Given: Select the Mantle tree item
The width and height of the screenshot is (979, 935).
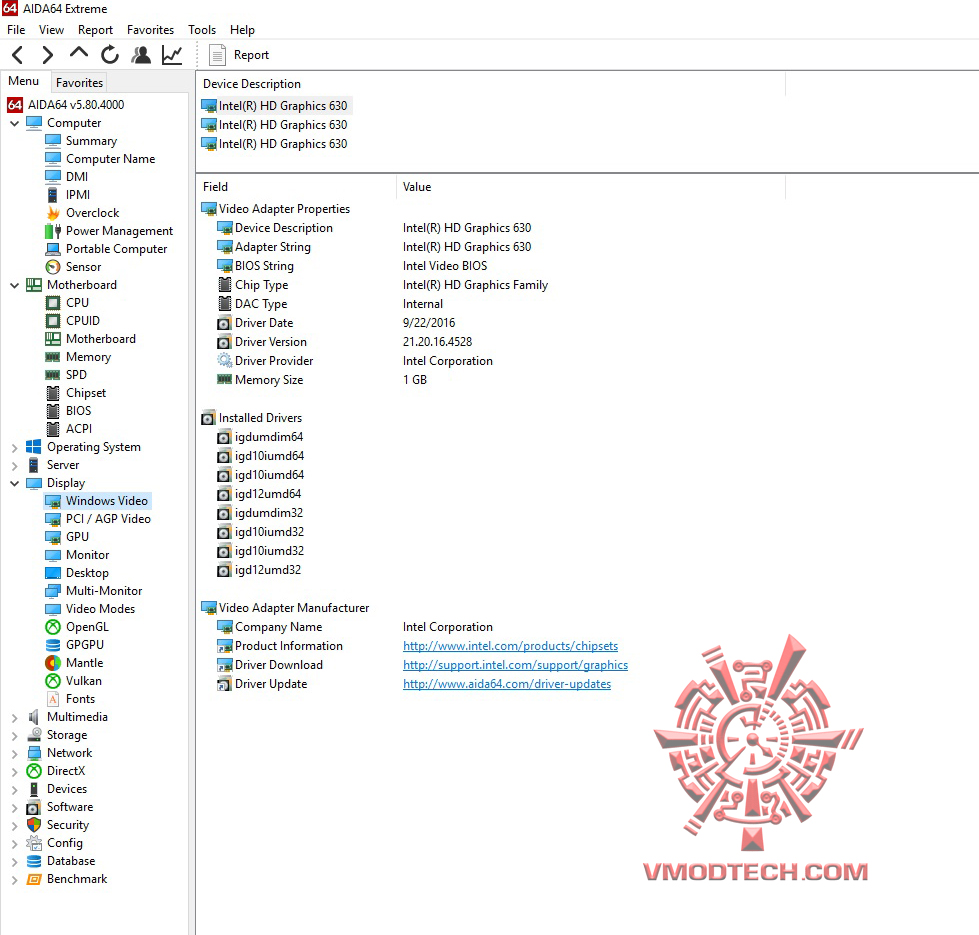Looking at the screenshot, I should (x=74, y=663).
